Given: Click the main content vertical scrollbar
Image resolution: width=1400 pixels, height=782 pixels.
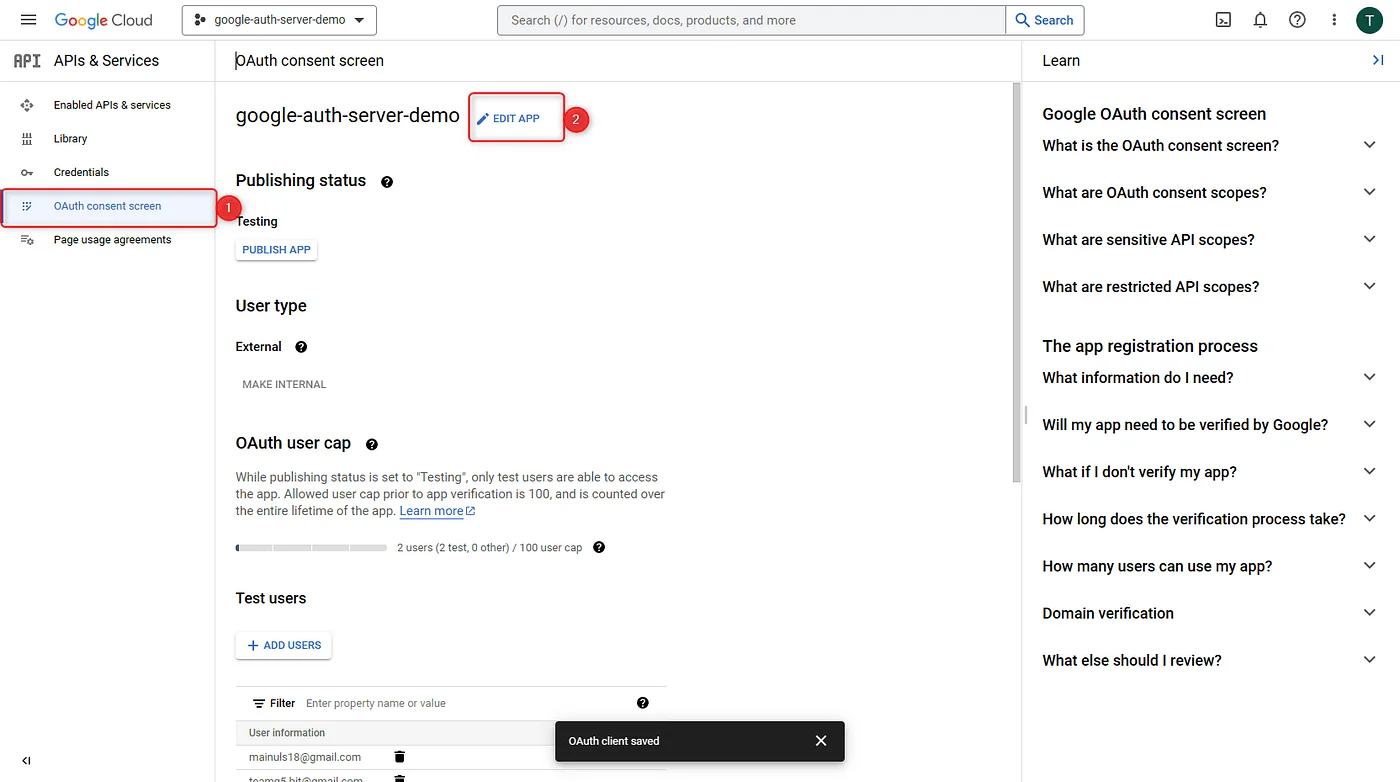Looking at the screenshot, I should (x=1016, y=283).
